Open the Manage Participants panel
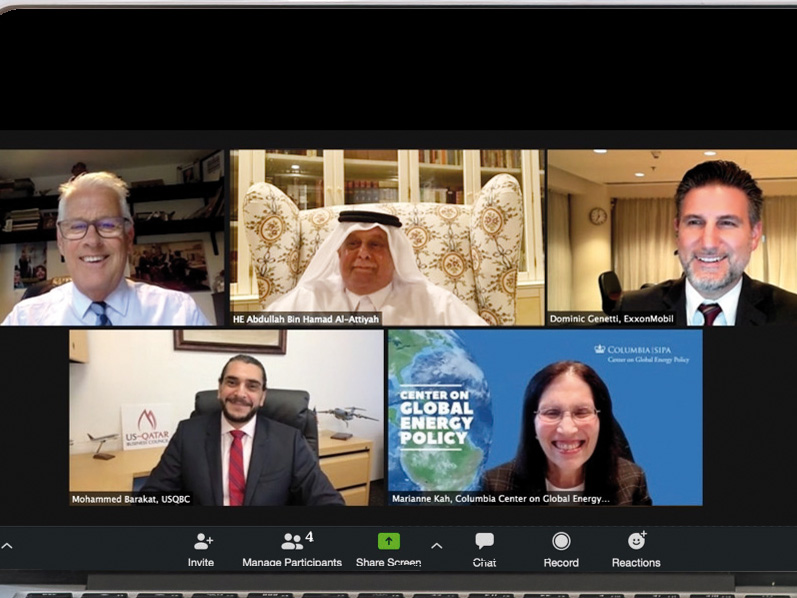Viewport: 797px width, 598px height. [x=292, y=549]
